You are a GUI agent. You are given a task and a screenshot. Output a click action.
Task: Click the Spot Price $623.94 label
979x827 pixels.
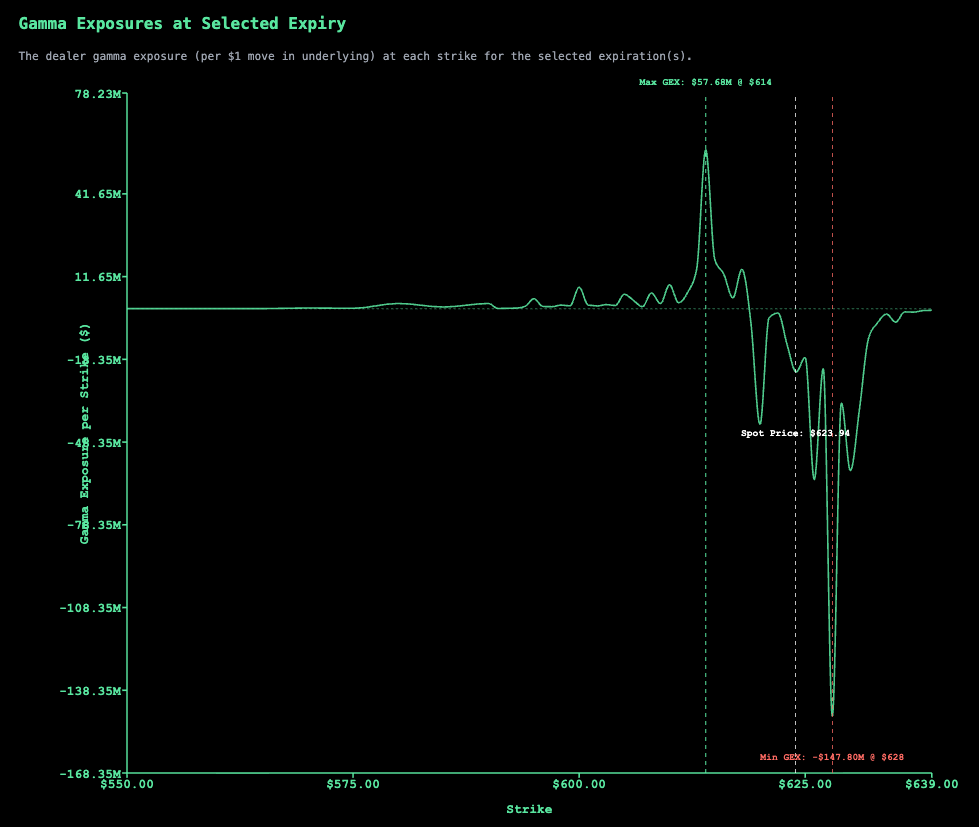click(795, 433)
